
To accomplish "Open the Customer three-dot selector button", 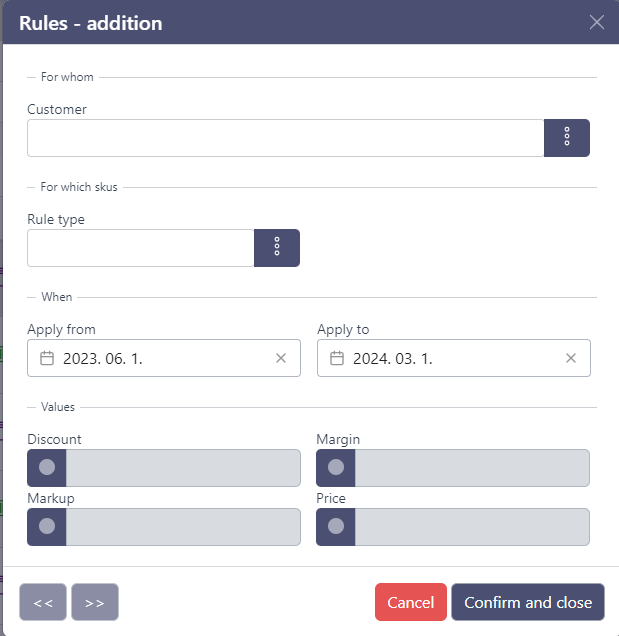I will (566, 138).
